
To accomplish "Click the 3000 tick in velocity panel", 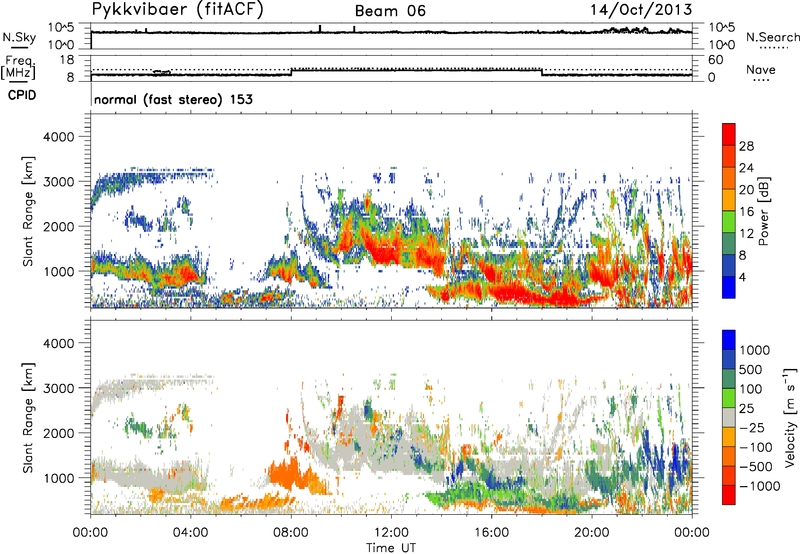I will click(x=58, y=388).
